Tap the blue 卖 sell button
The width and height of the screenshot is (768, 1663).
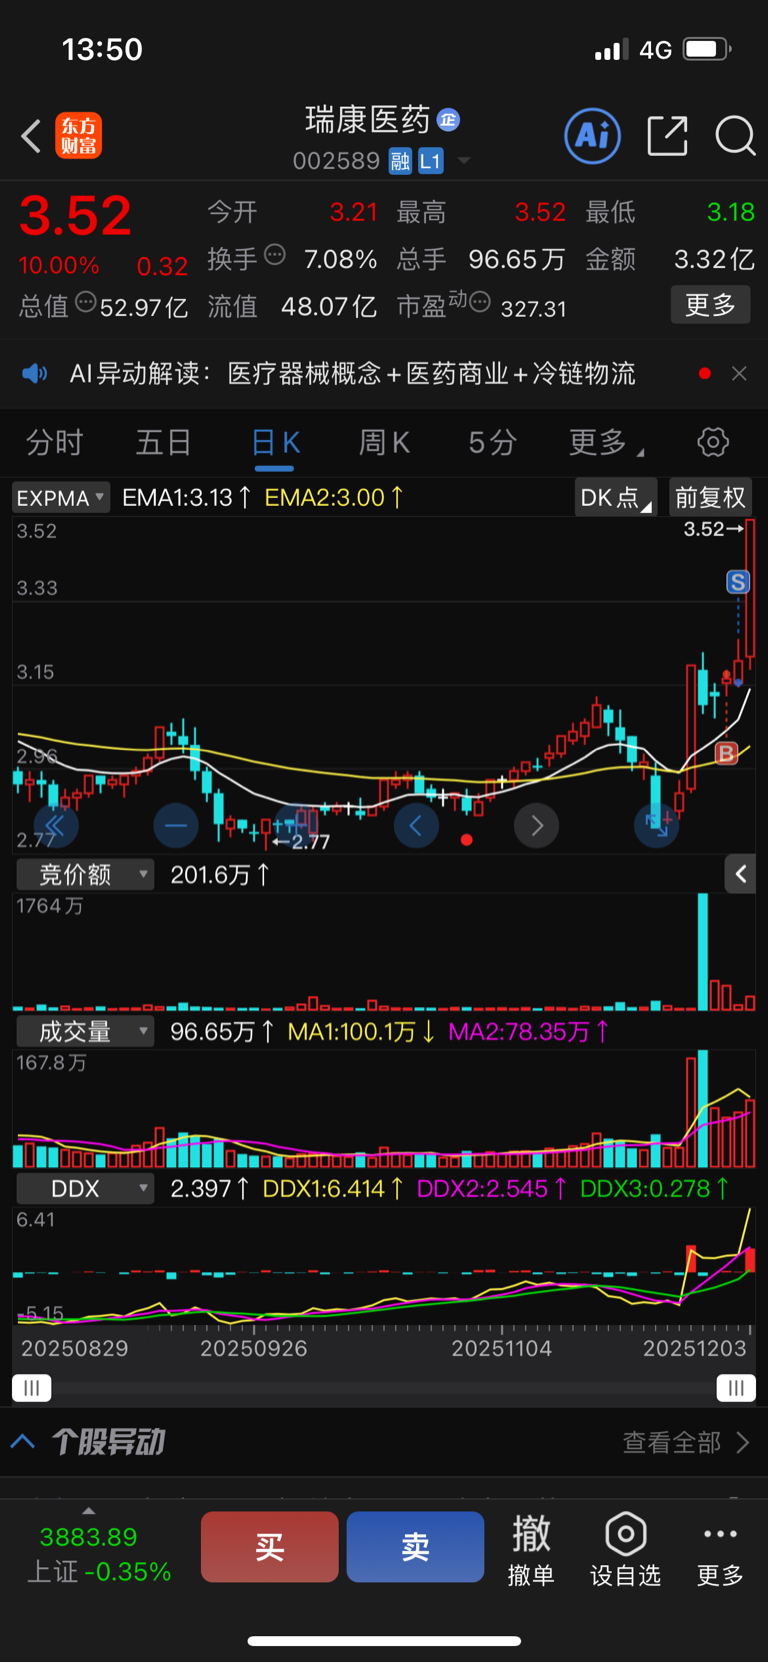(x=416, y=1547)
